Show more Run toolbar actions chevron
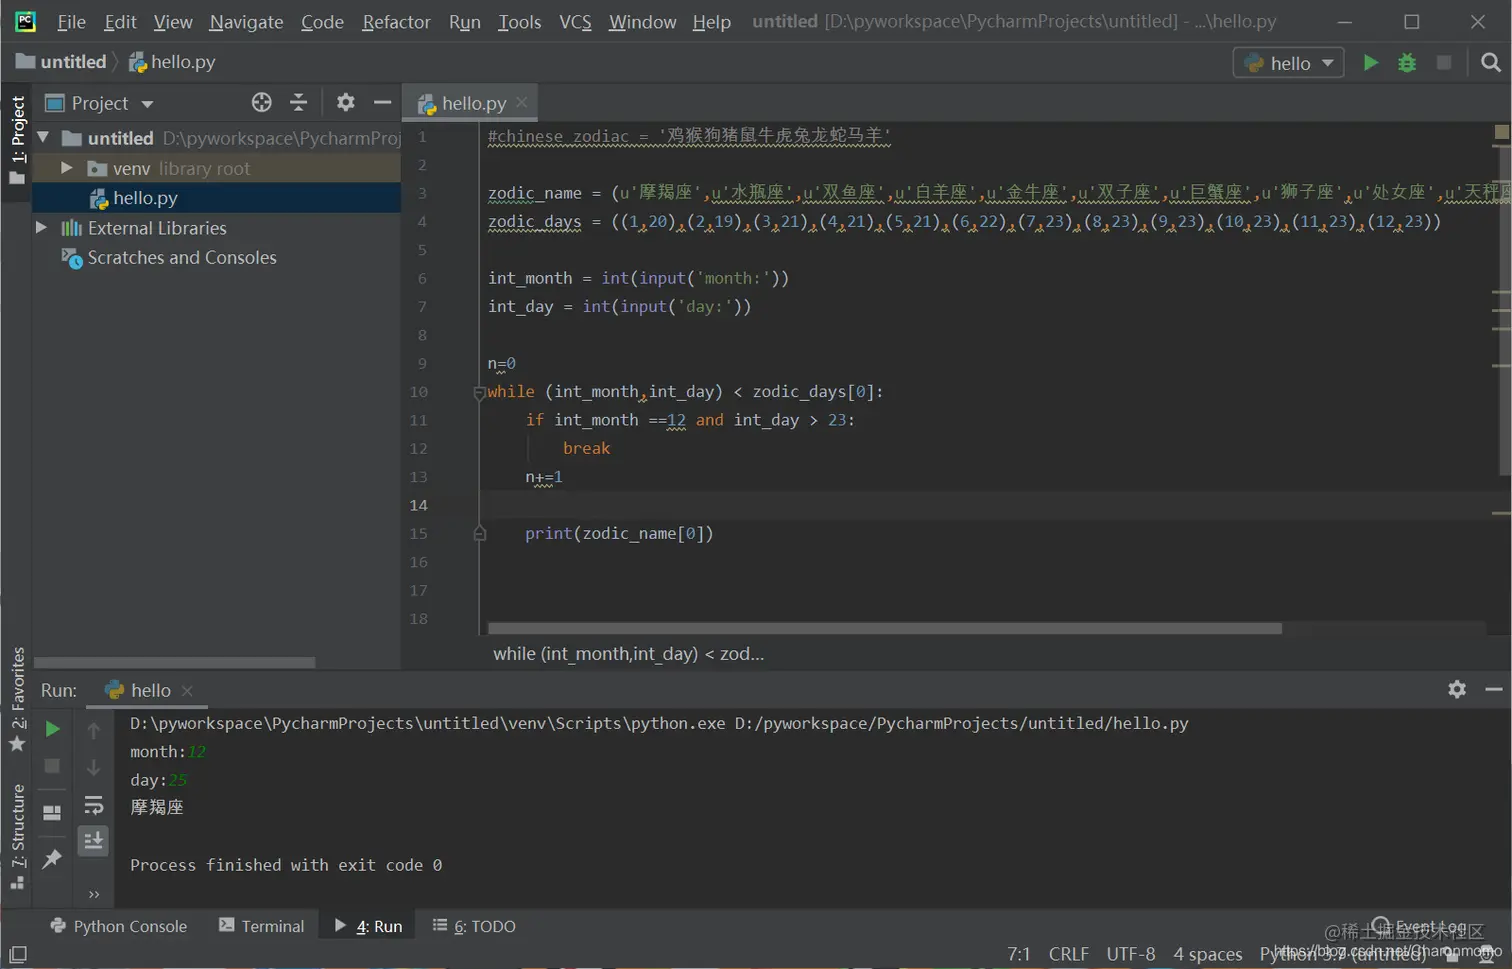The image size is (1512, 969). coord(94,894)
